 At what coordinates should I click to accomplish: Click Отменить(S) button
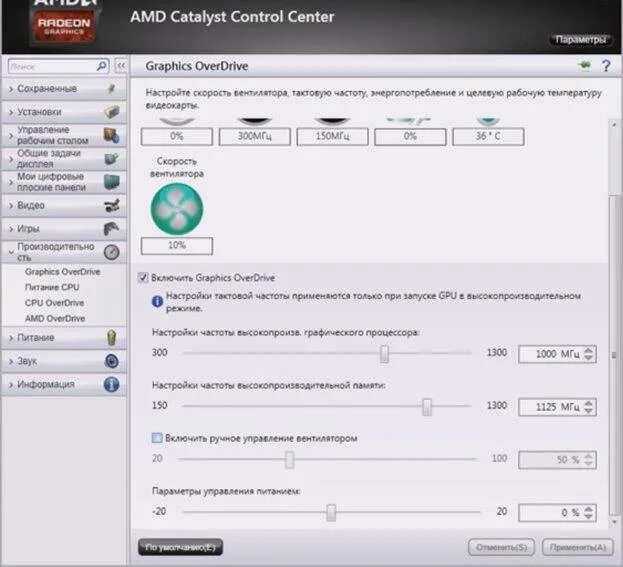point(501,548)
